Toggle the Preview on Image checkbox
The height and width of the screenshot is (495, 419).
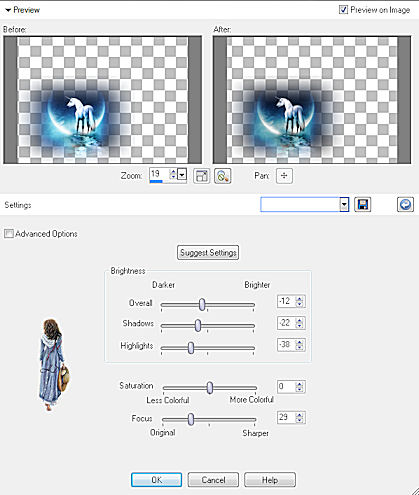coord(343,10)
